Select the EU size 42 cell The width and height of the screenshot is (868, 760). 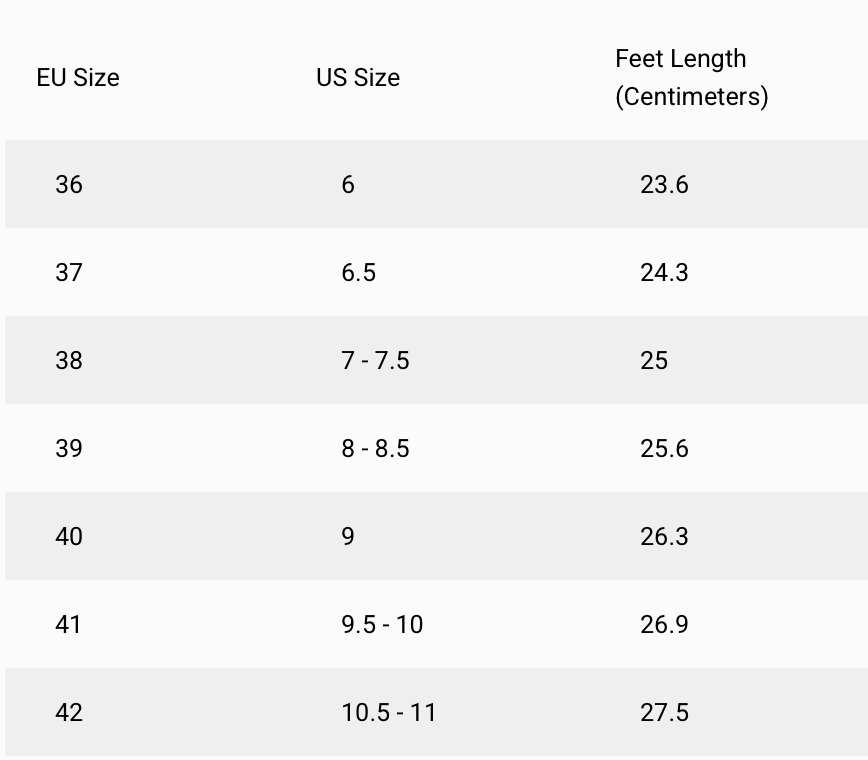coord(69,713)
